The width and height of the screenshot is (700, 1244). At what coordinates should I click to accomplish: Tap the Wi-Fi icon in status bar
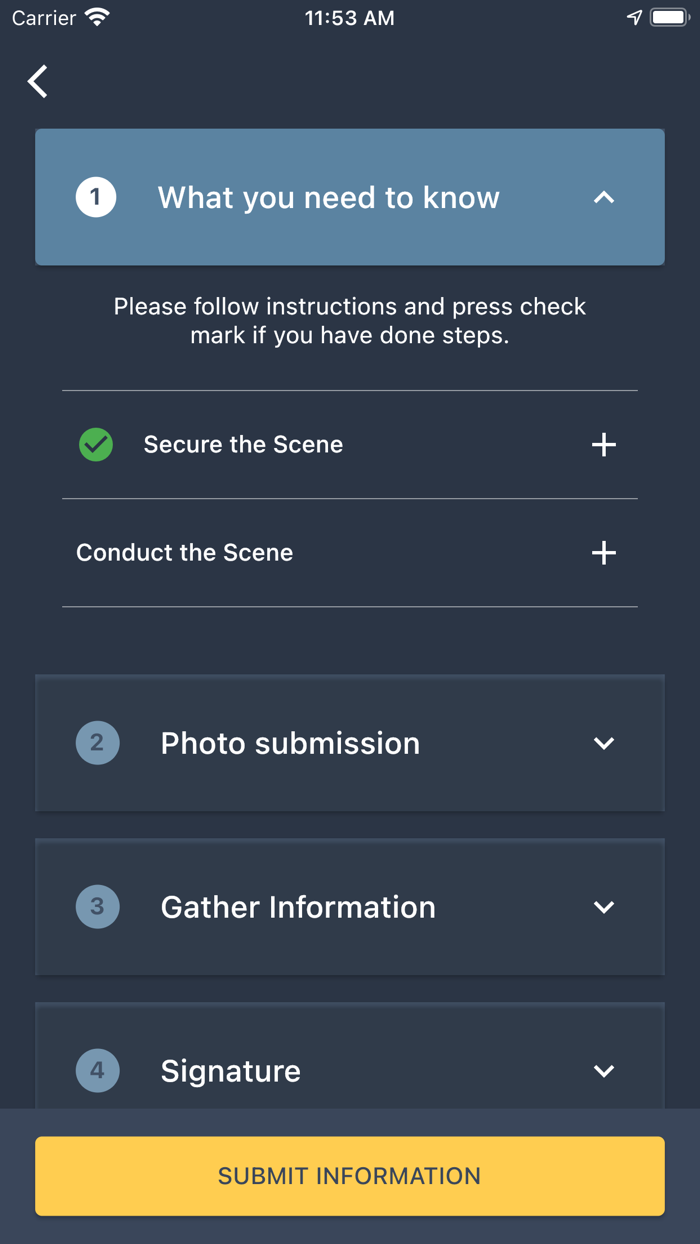click(98, 18)
